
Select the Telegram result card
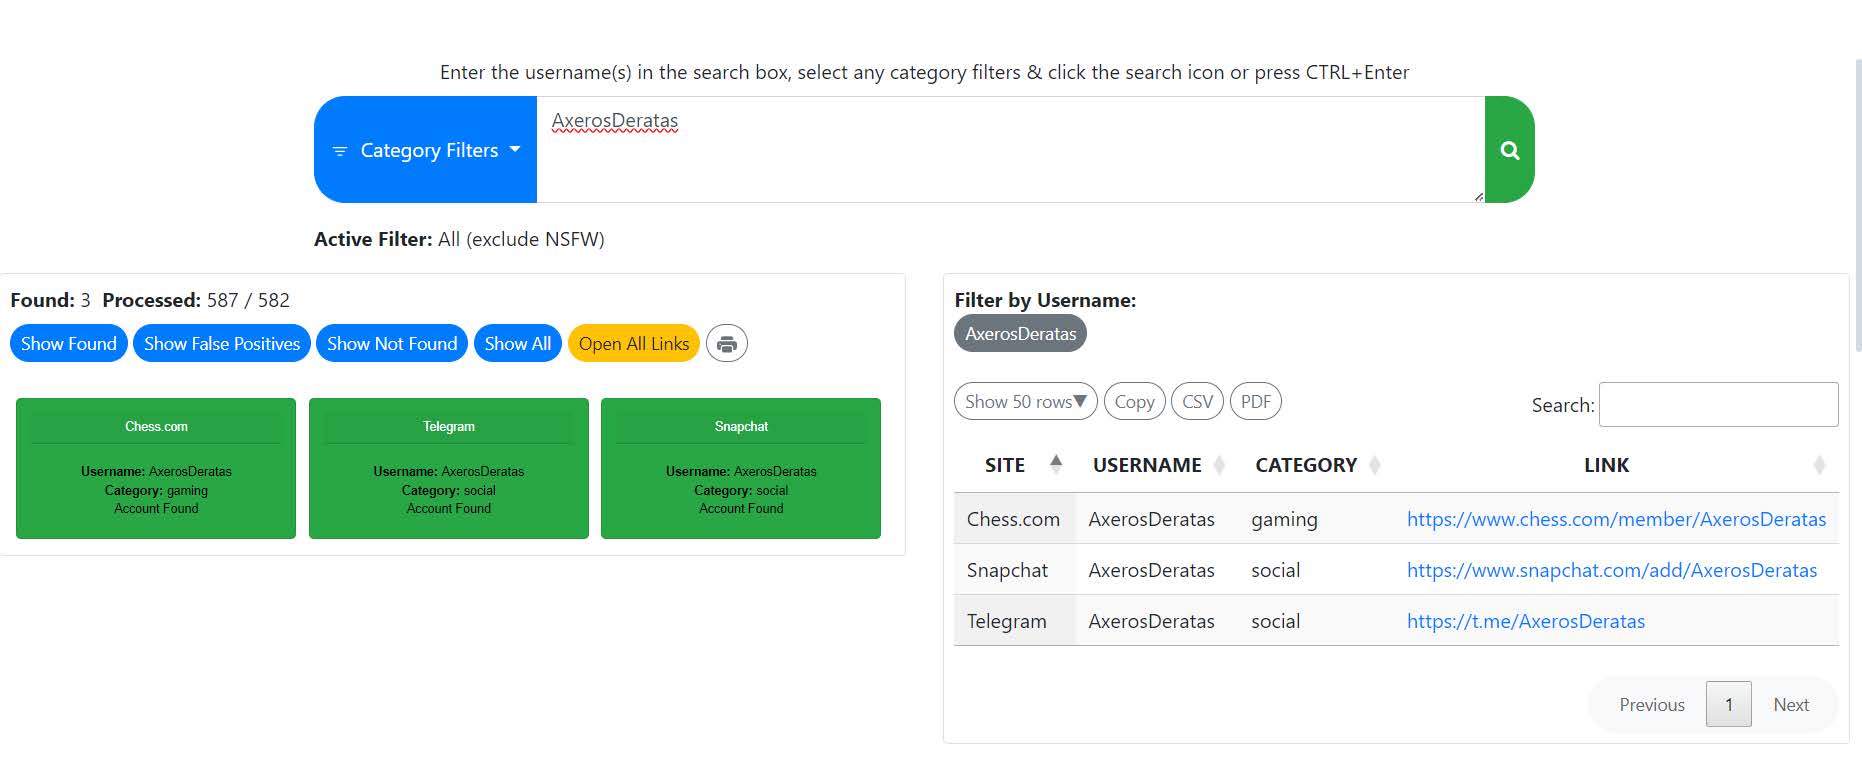coord(449,468)
